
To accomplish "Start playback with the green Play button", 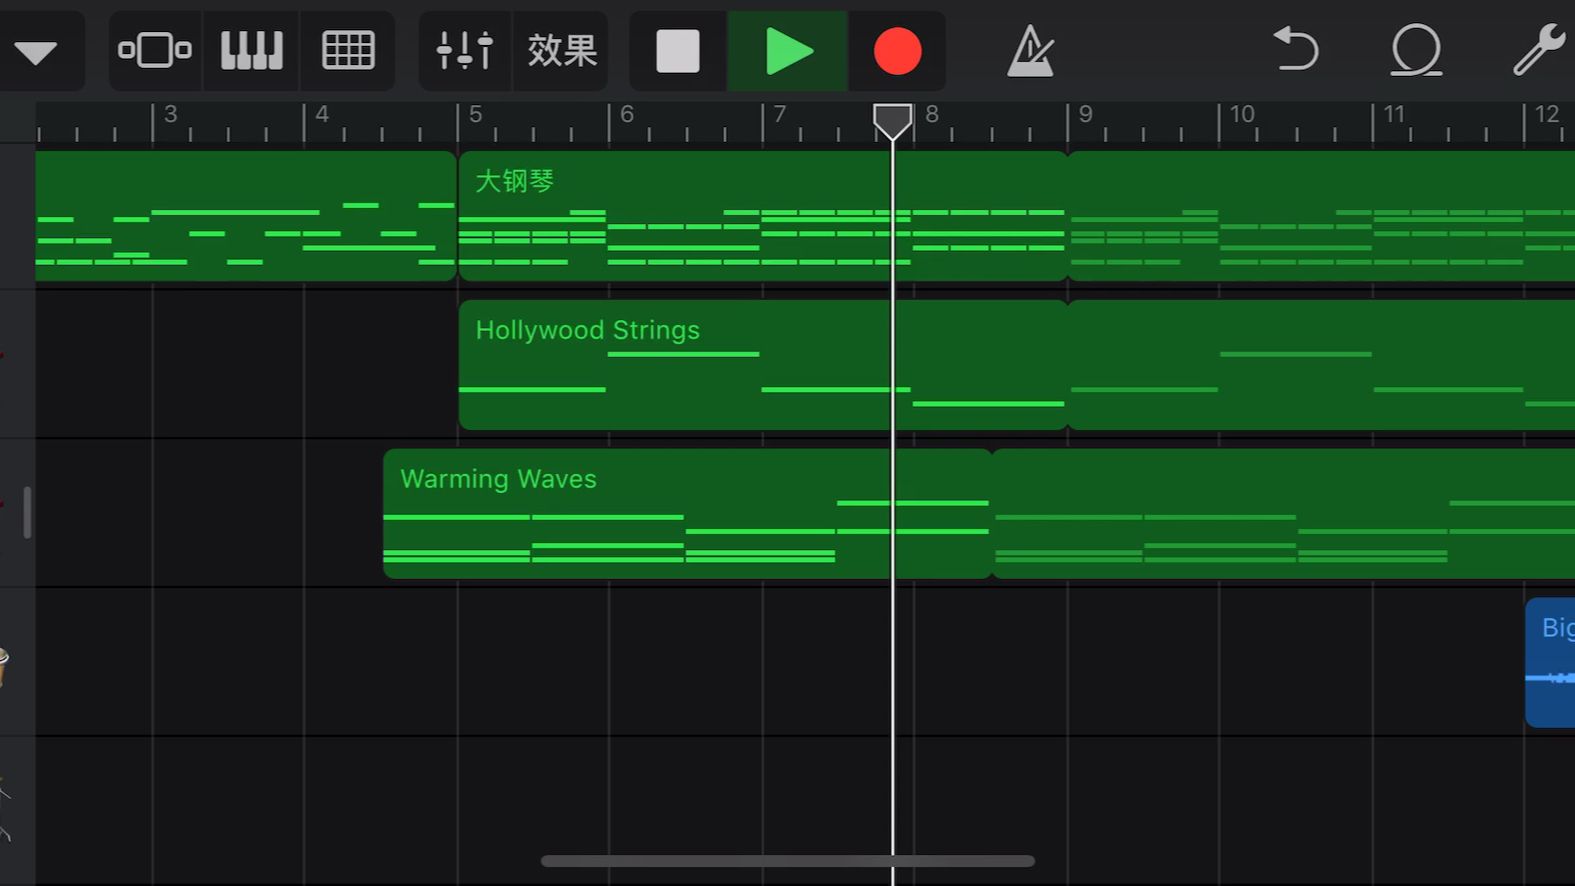I will 788,51.
